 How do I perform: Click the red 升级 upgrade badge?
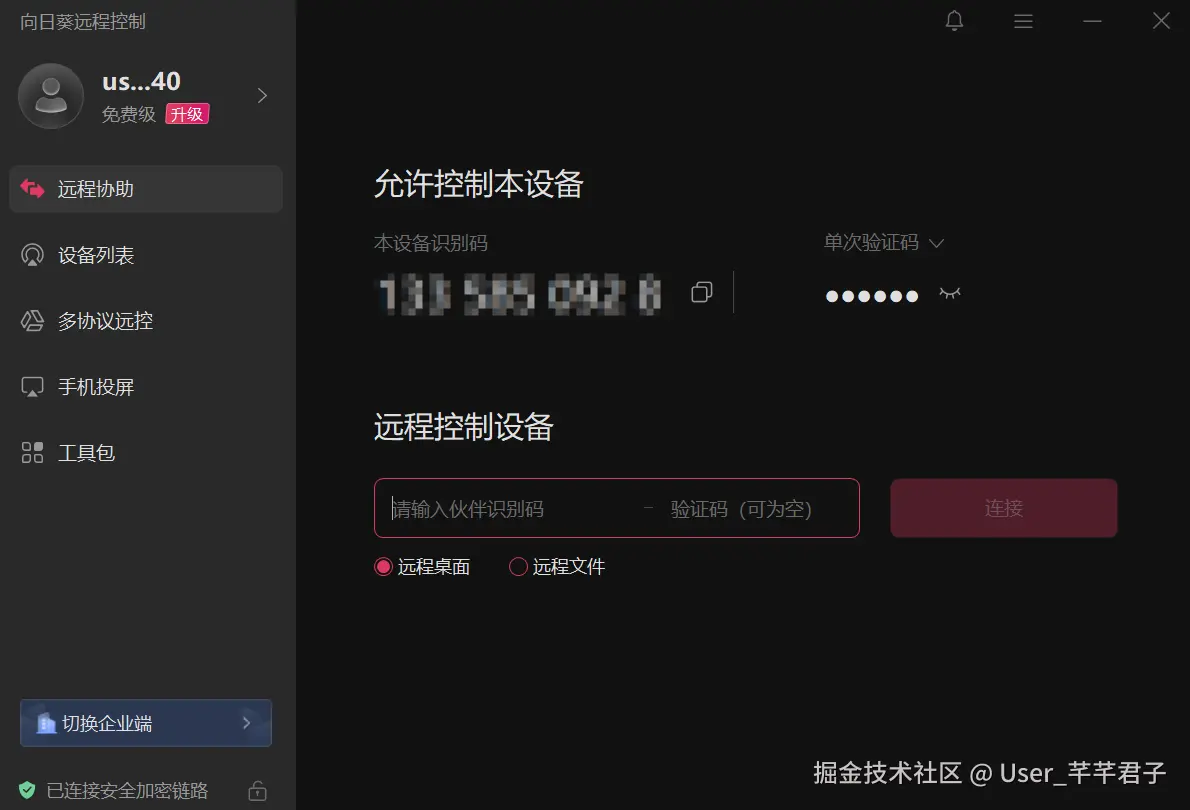point(187,114)
